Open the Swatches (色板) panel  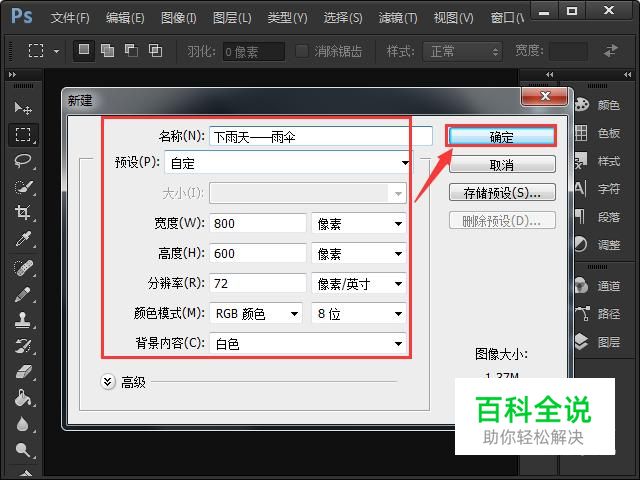(598, 133)
